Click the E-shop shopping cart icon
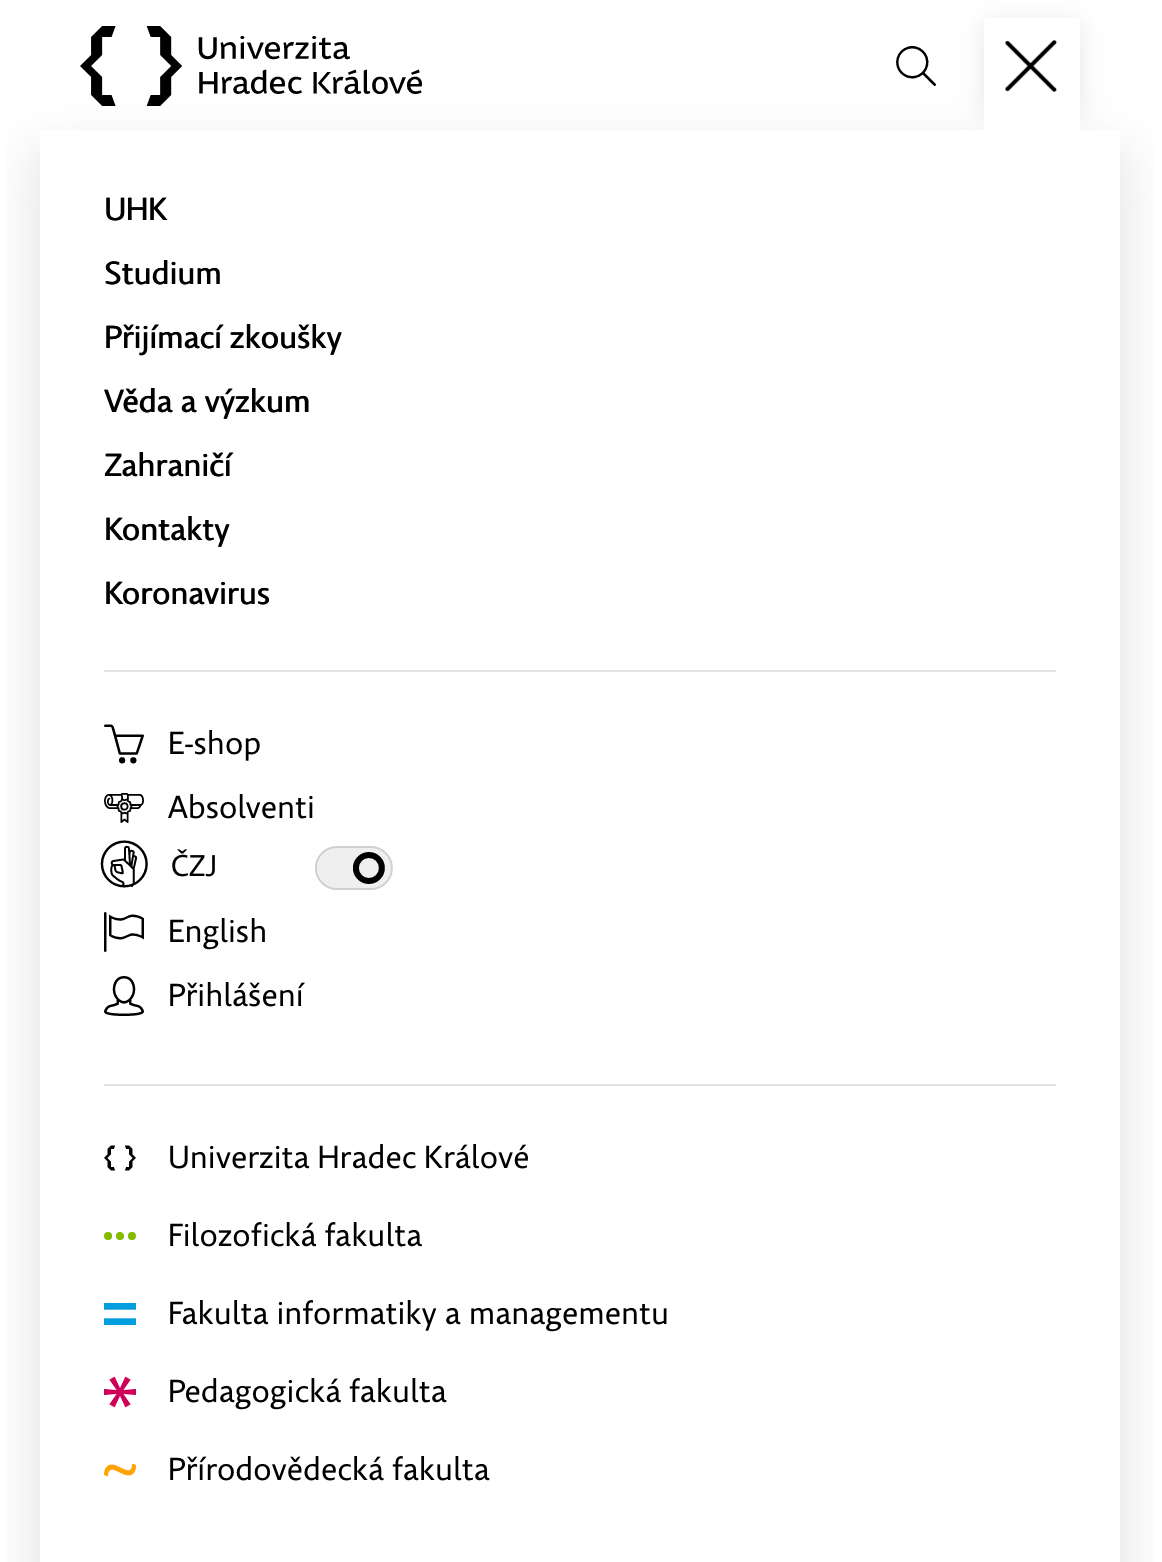Viewport: 1162px width, 1562px height. [124, 744]
